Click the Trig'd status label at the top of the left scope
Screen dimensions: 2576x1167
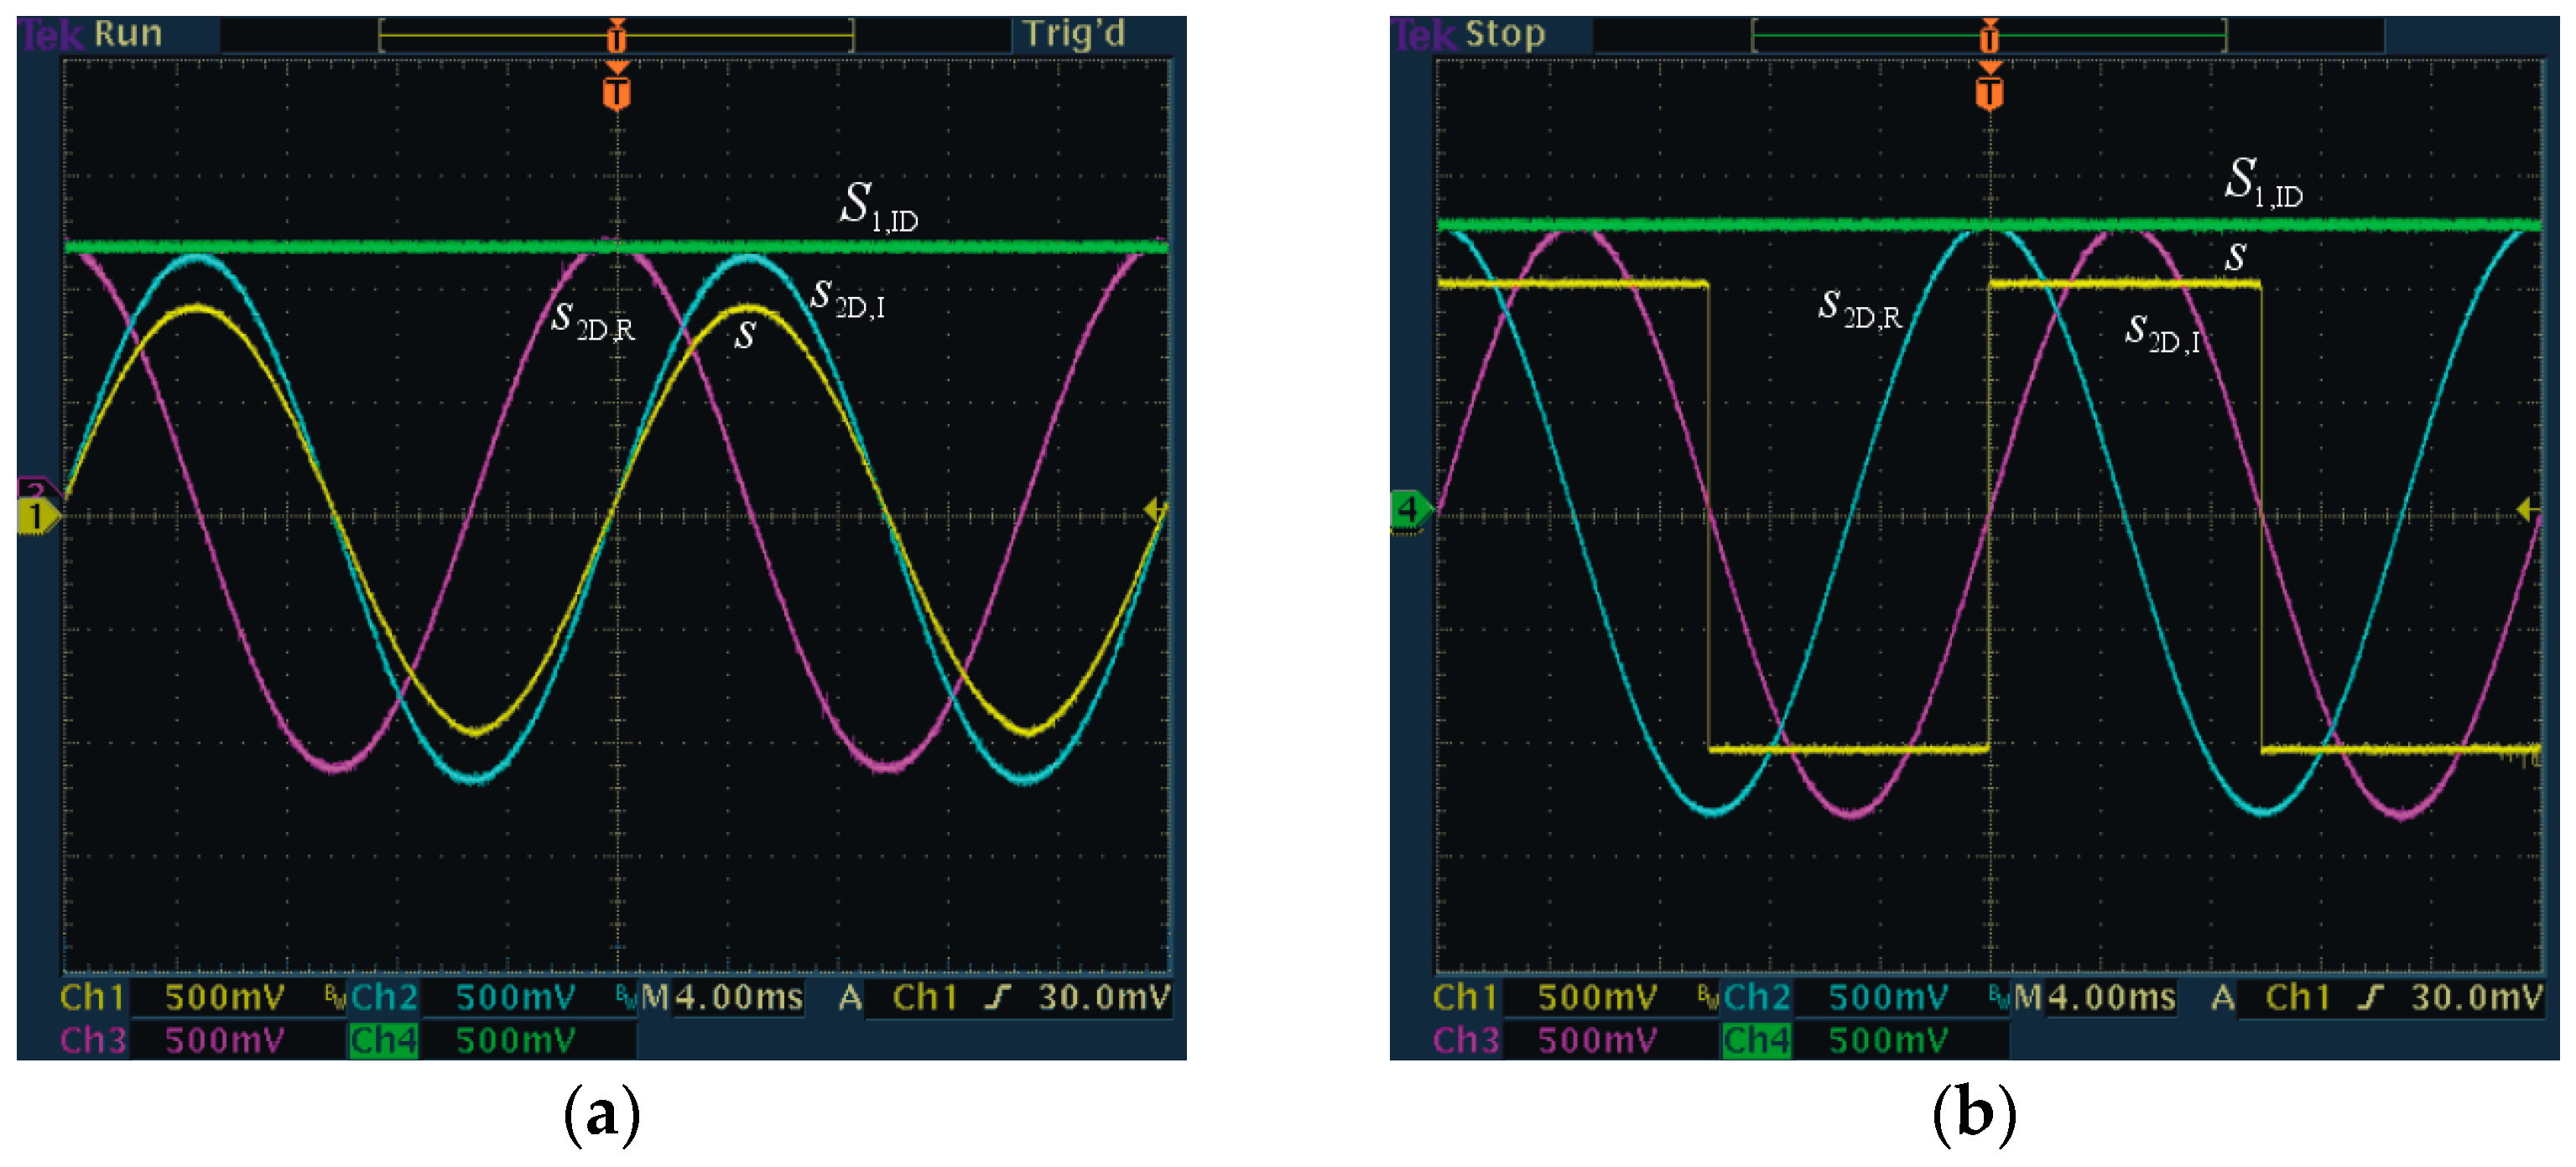click(x=1073, y=34)
